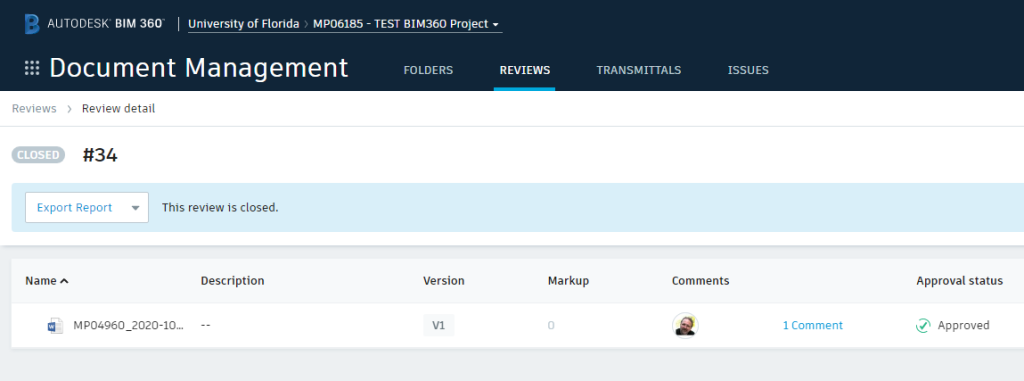The height and width of the screenshot is (381, 1024).
Task: Click the commenter's profile avatar
Action: pos(685,325)
